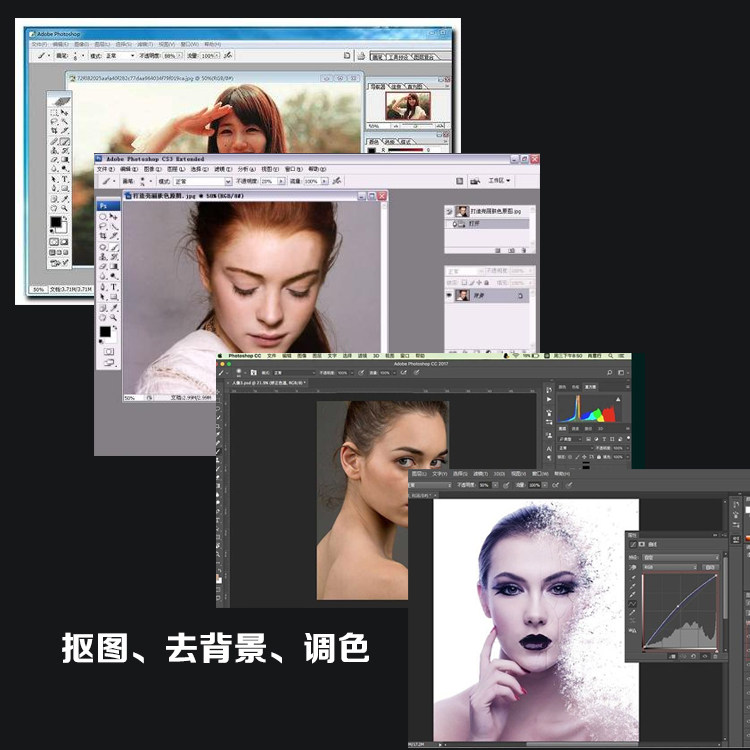Open the 不透明度 arrow in CS3 options bar

(x=281, y=181)
